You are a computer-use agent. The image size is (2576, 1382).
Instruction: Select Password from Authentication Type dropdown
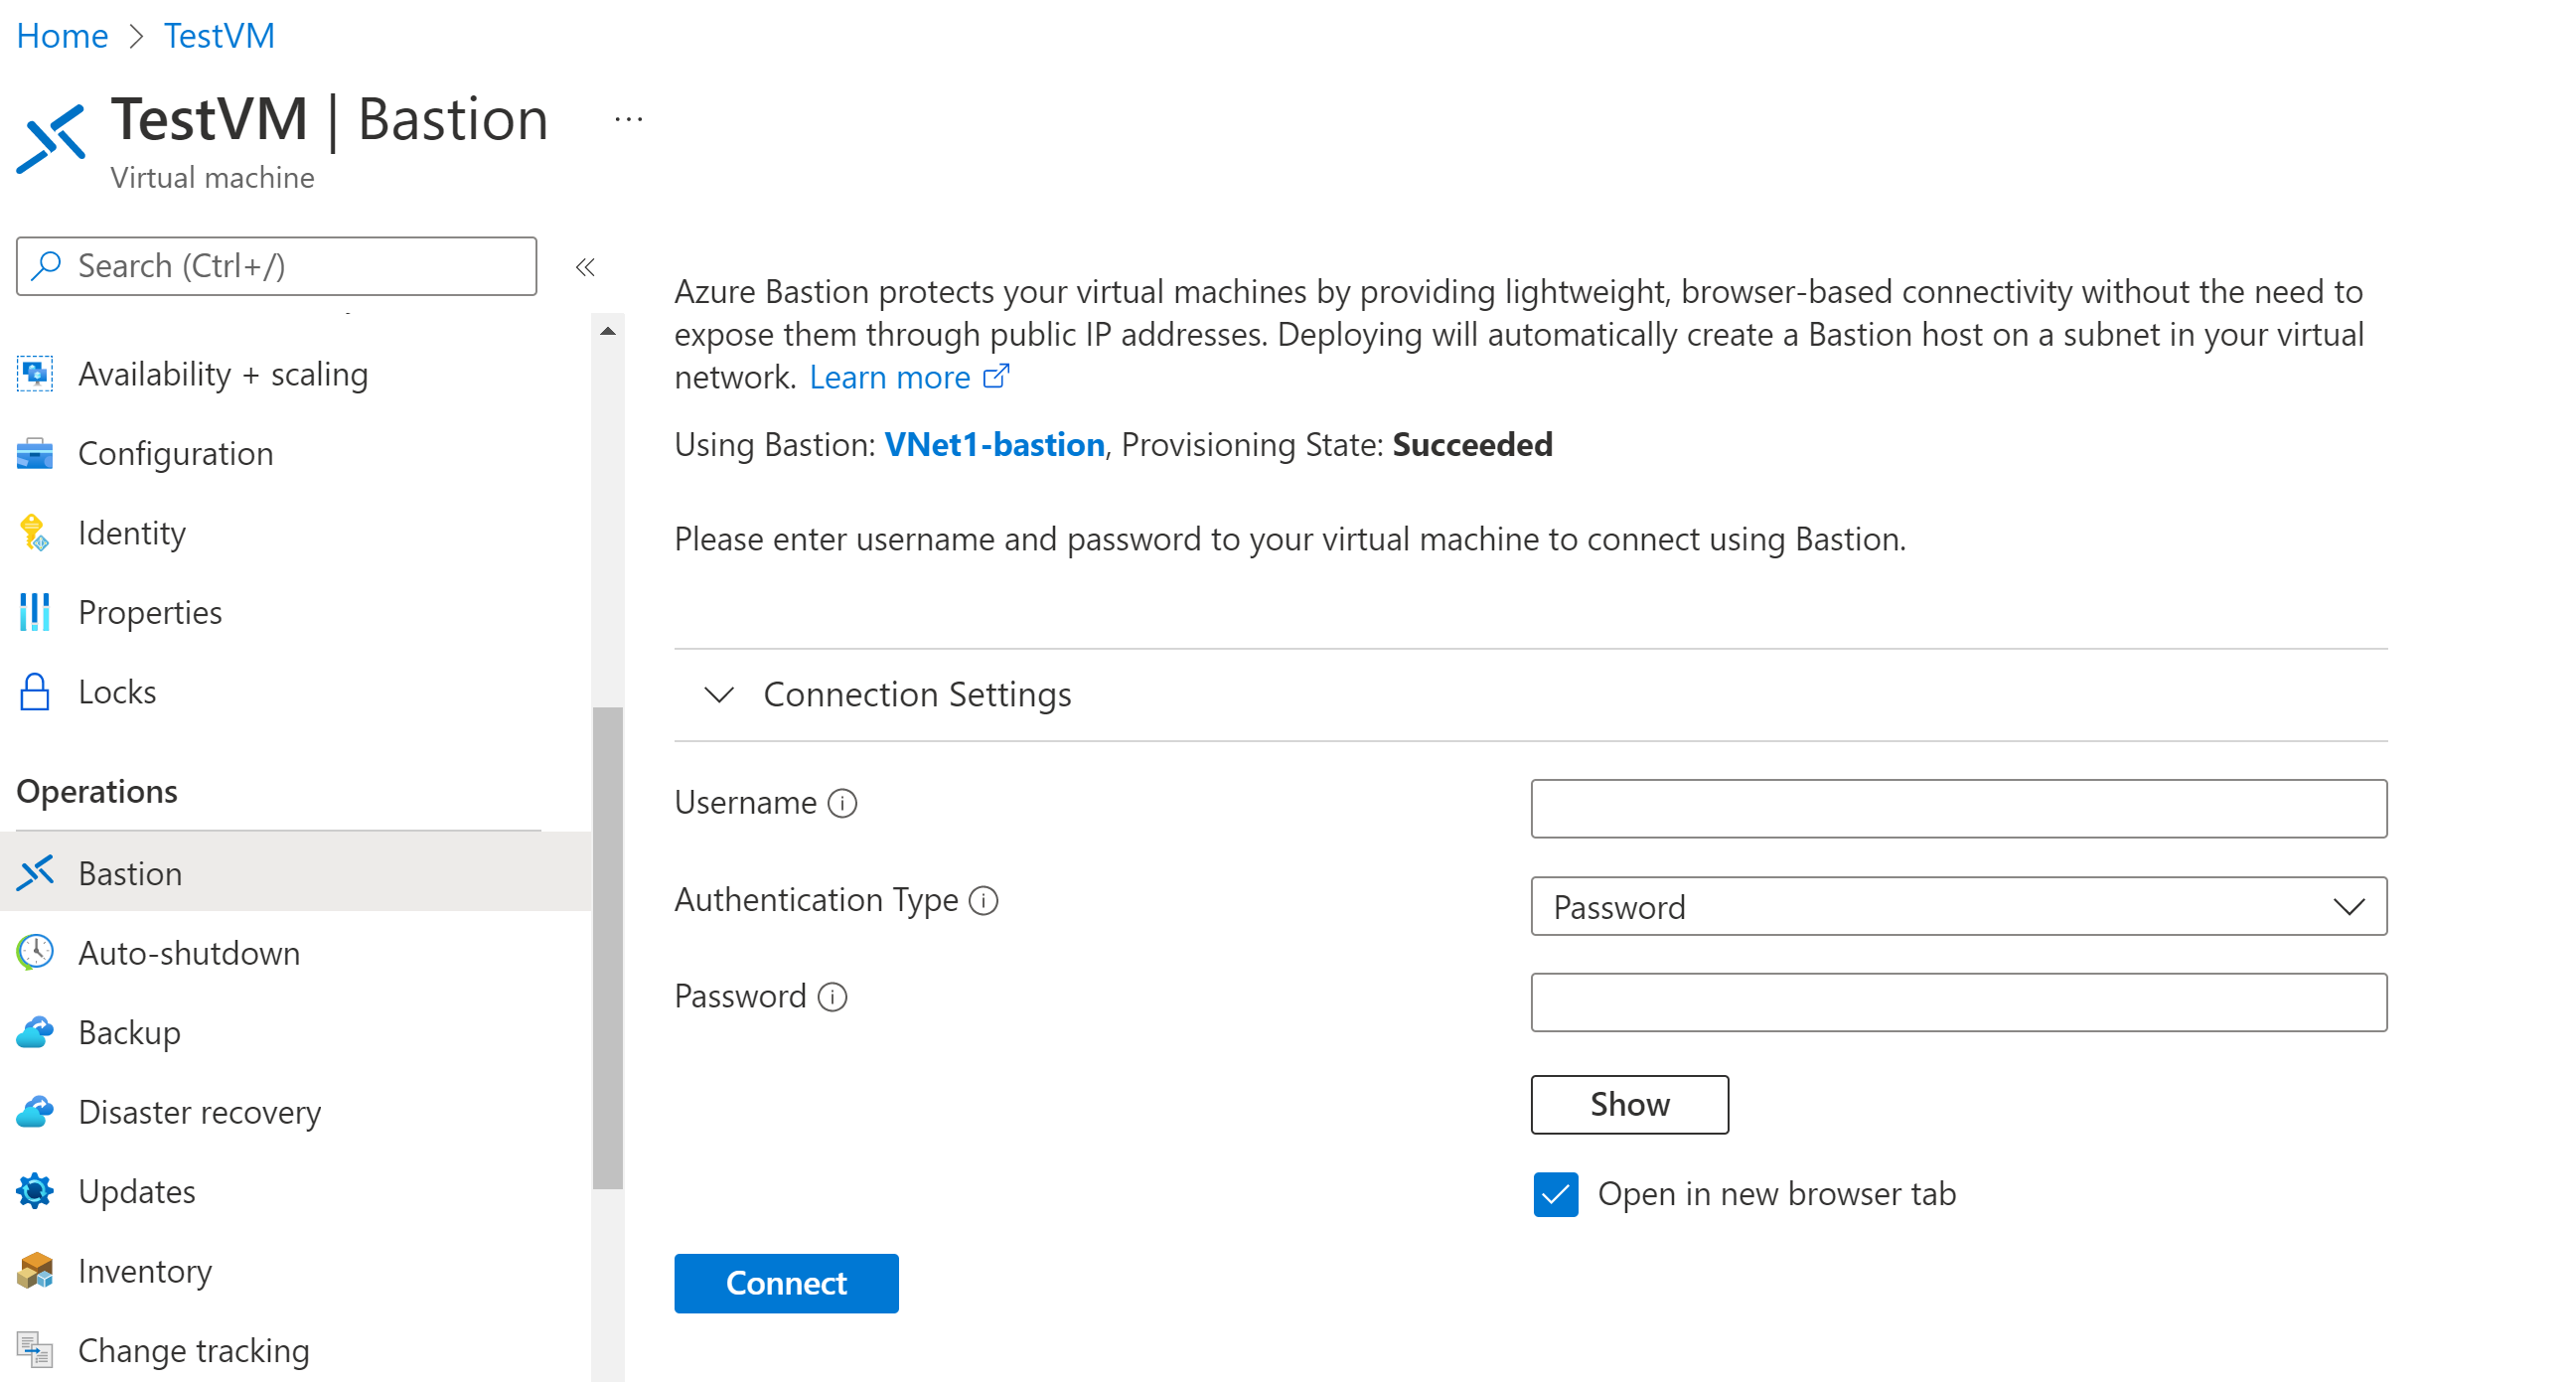coord(1959,903)
